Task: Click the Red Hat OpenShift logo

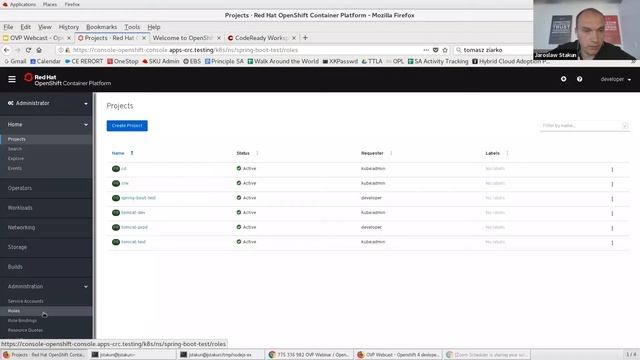Action: pos(67,80)
